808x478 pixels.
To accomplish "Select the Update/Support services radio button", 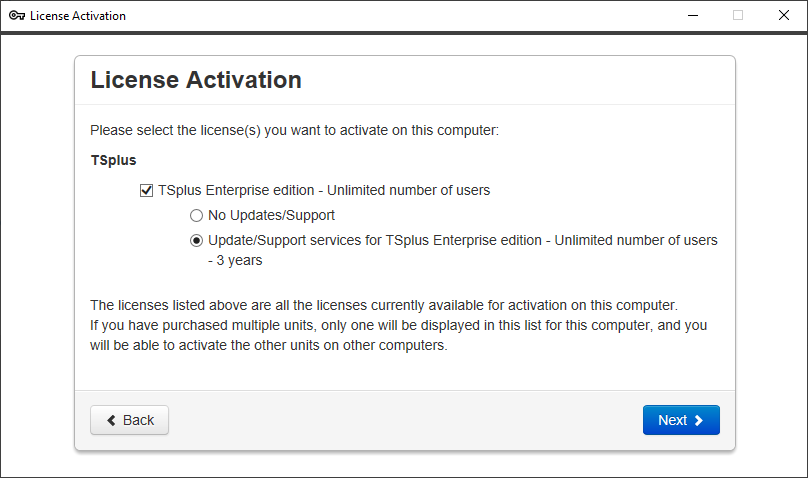I will click(196, 240).
